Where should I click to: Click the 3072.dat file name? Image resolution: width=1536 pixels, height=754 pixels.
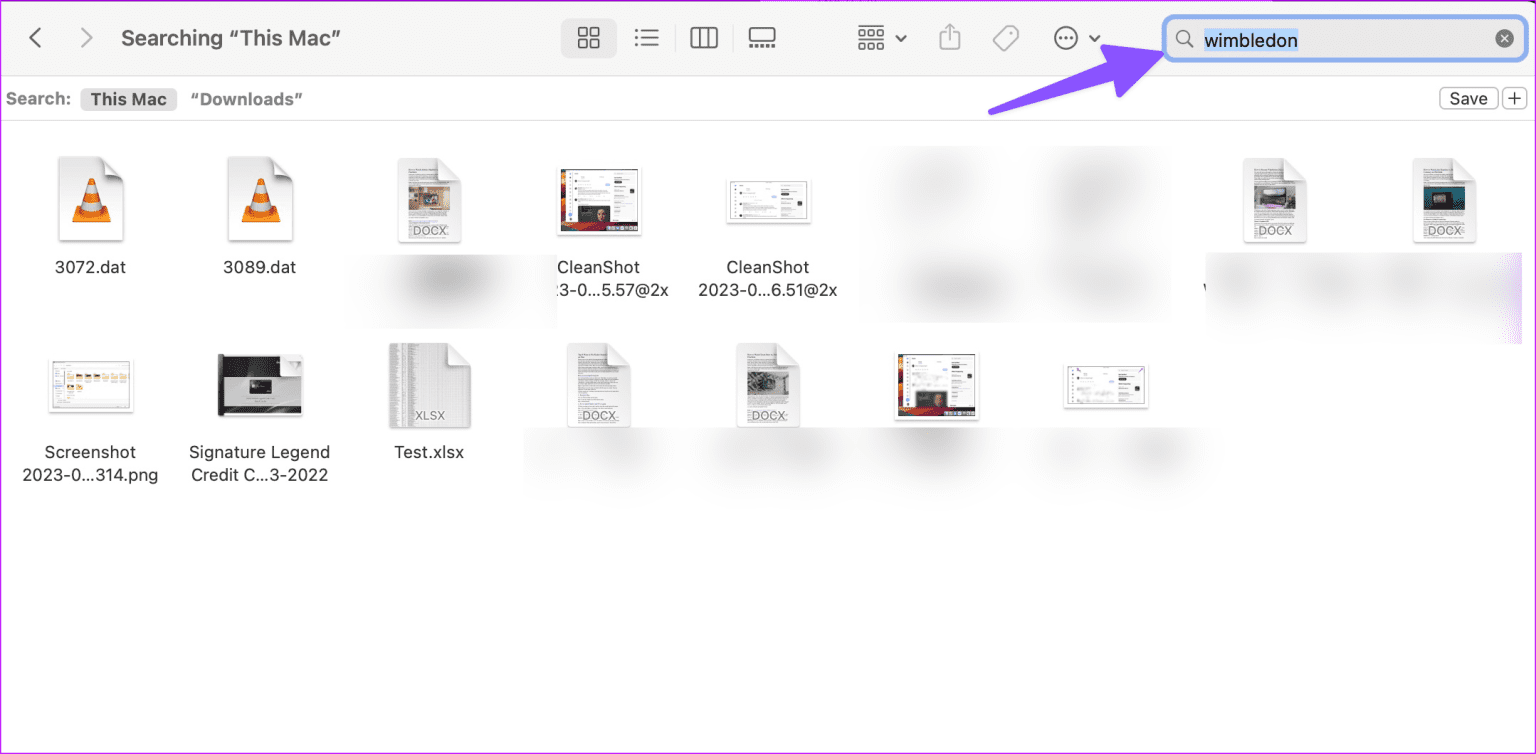(91, 268)
